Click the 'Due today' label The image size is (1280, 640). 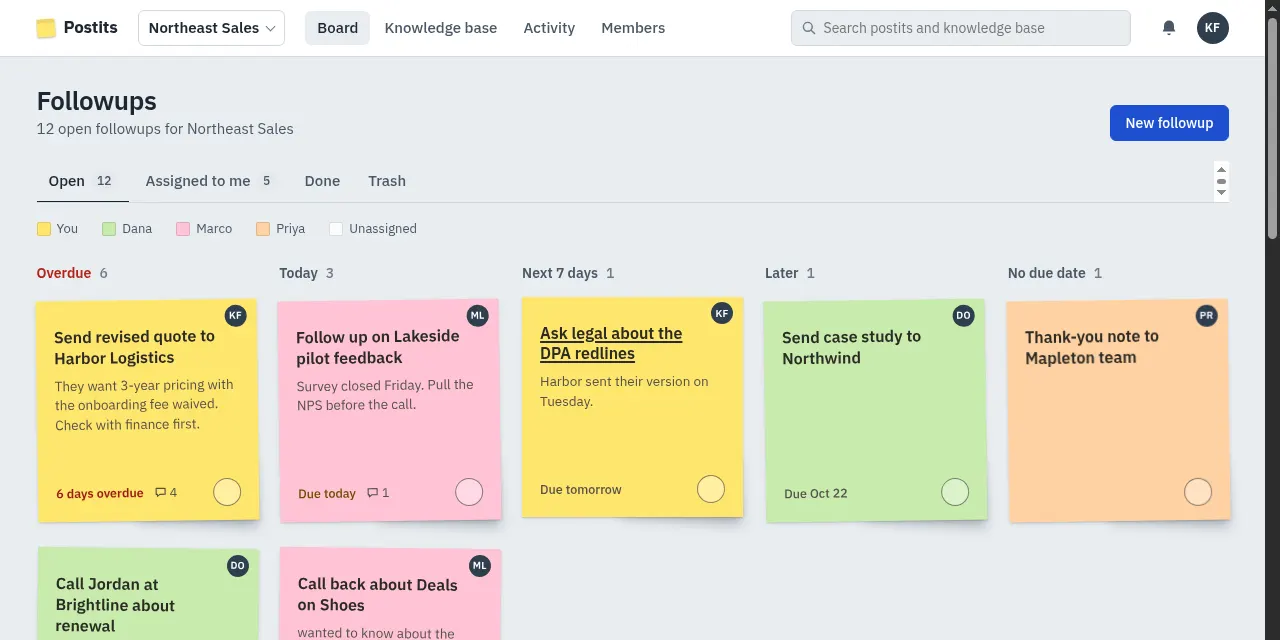tap(327, 493)
